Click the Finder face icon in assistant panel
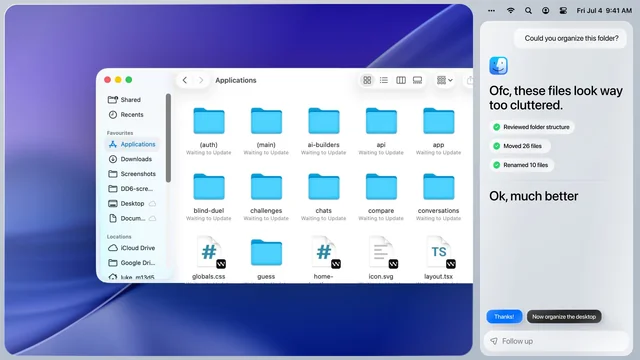The width and height of the screenshot is (640, 360). tap(498, 66)
